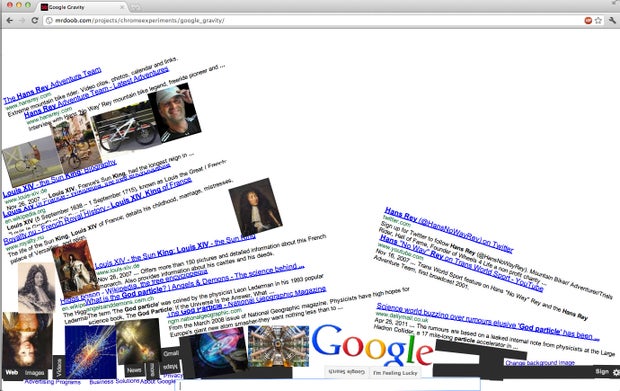Click the upside-down portrait thumbnail
The image size is (620, 391).
pos(27,340)
